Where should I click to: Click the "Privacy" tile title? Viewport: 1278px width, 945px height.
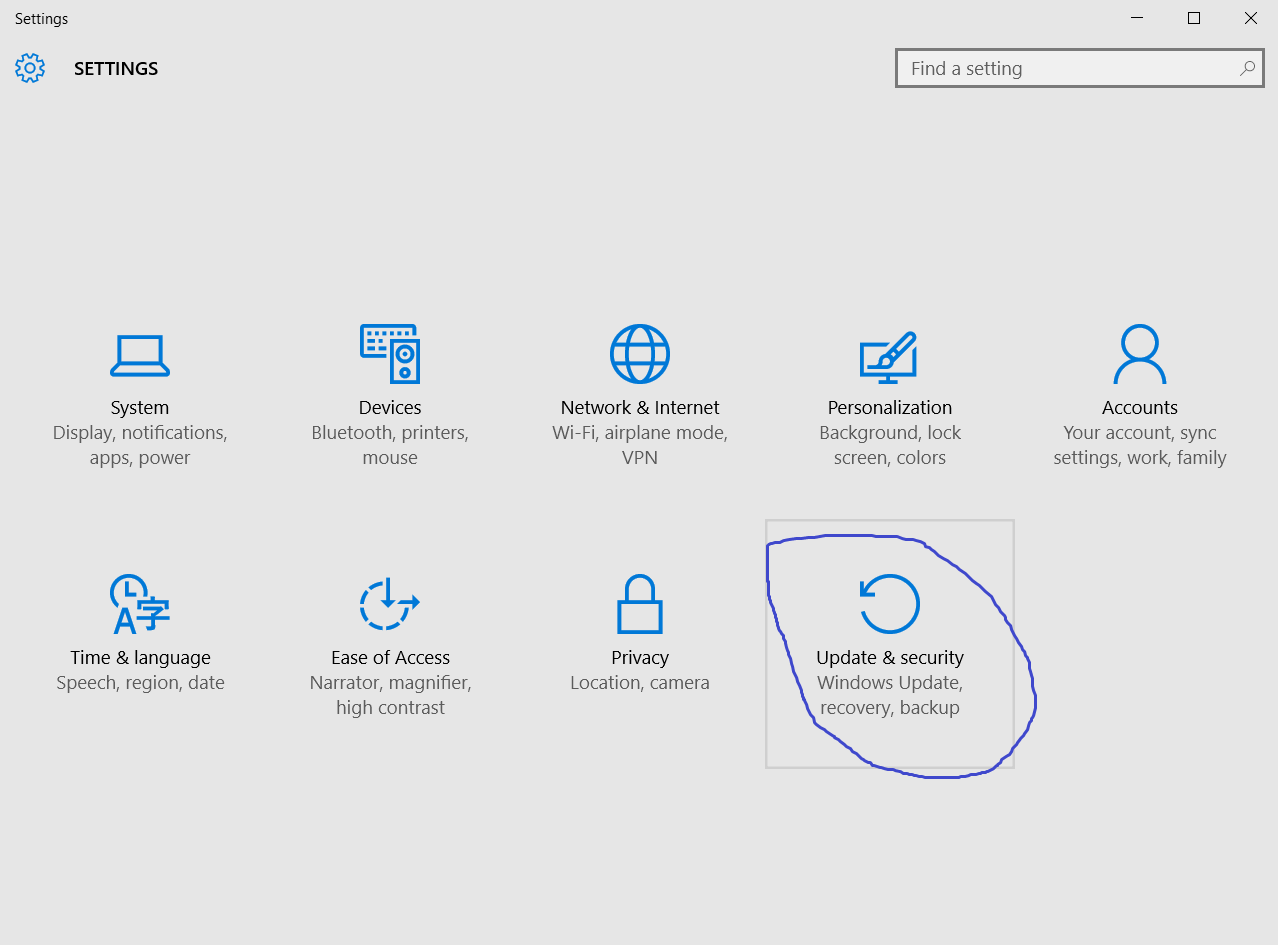point(640,657)
